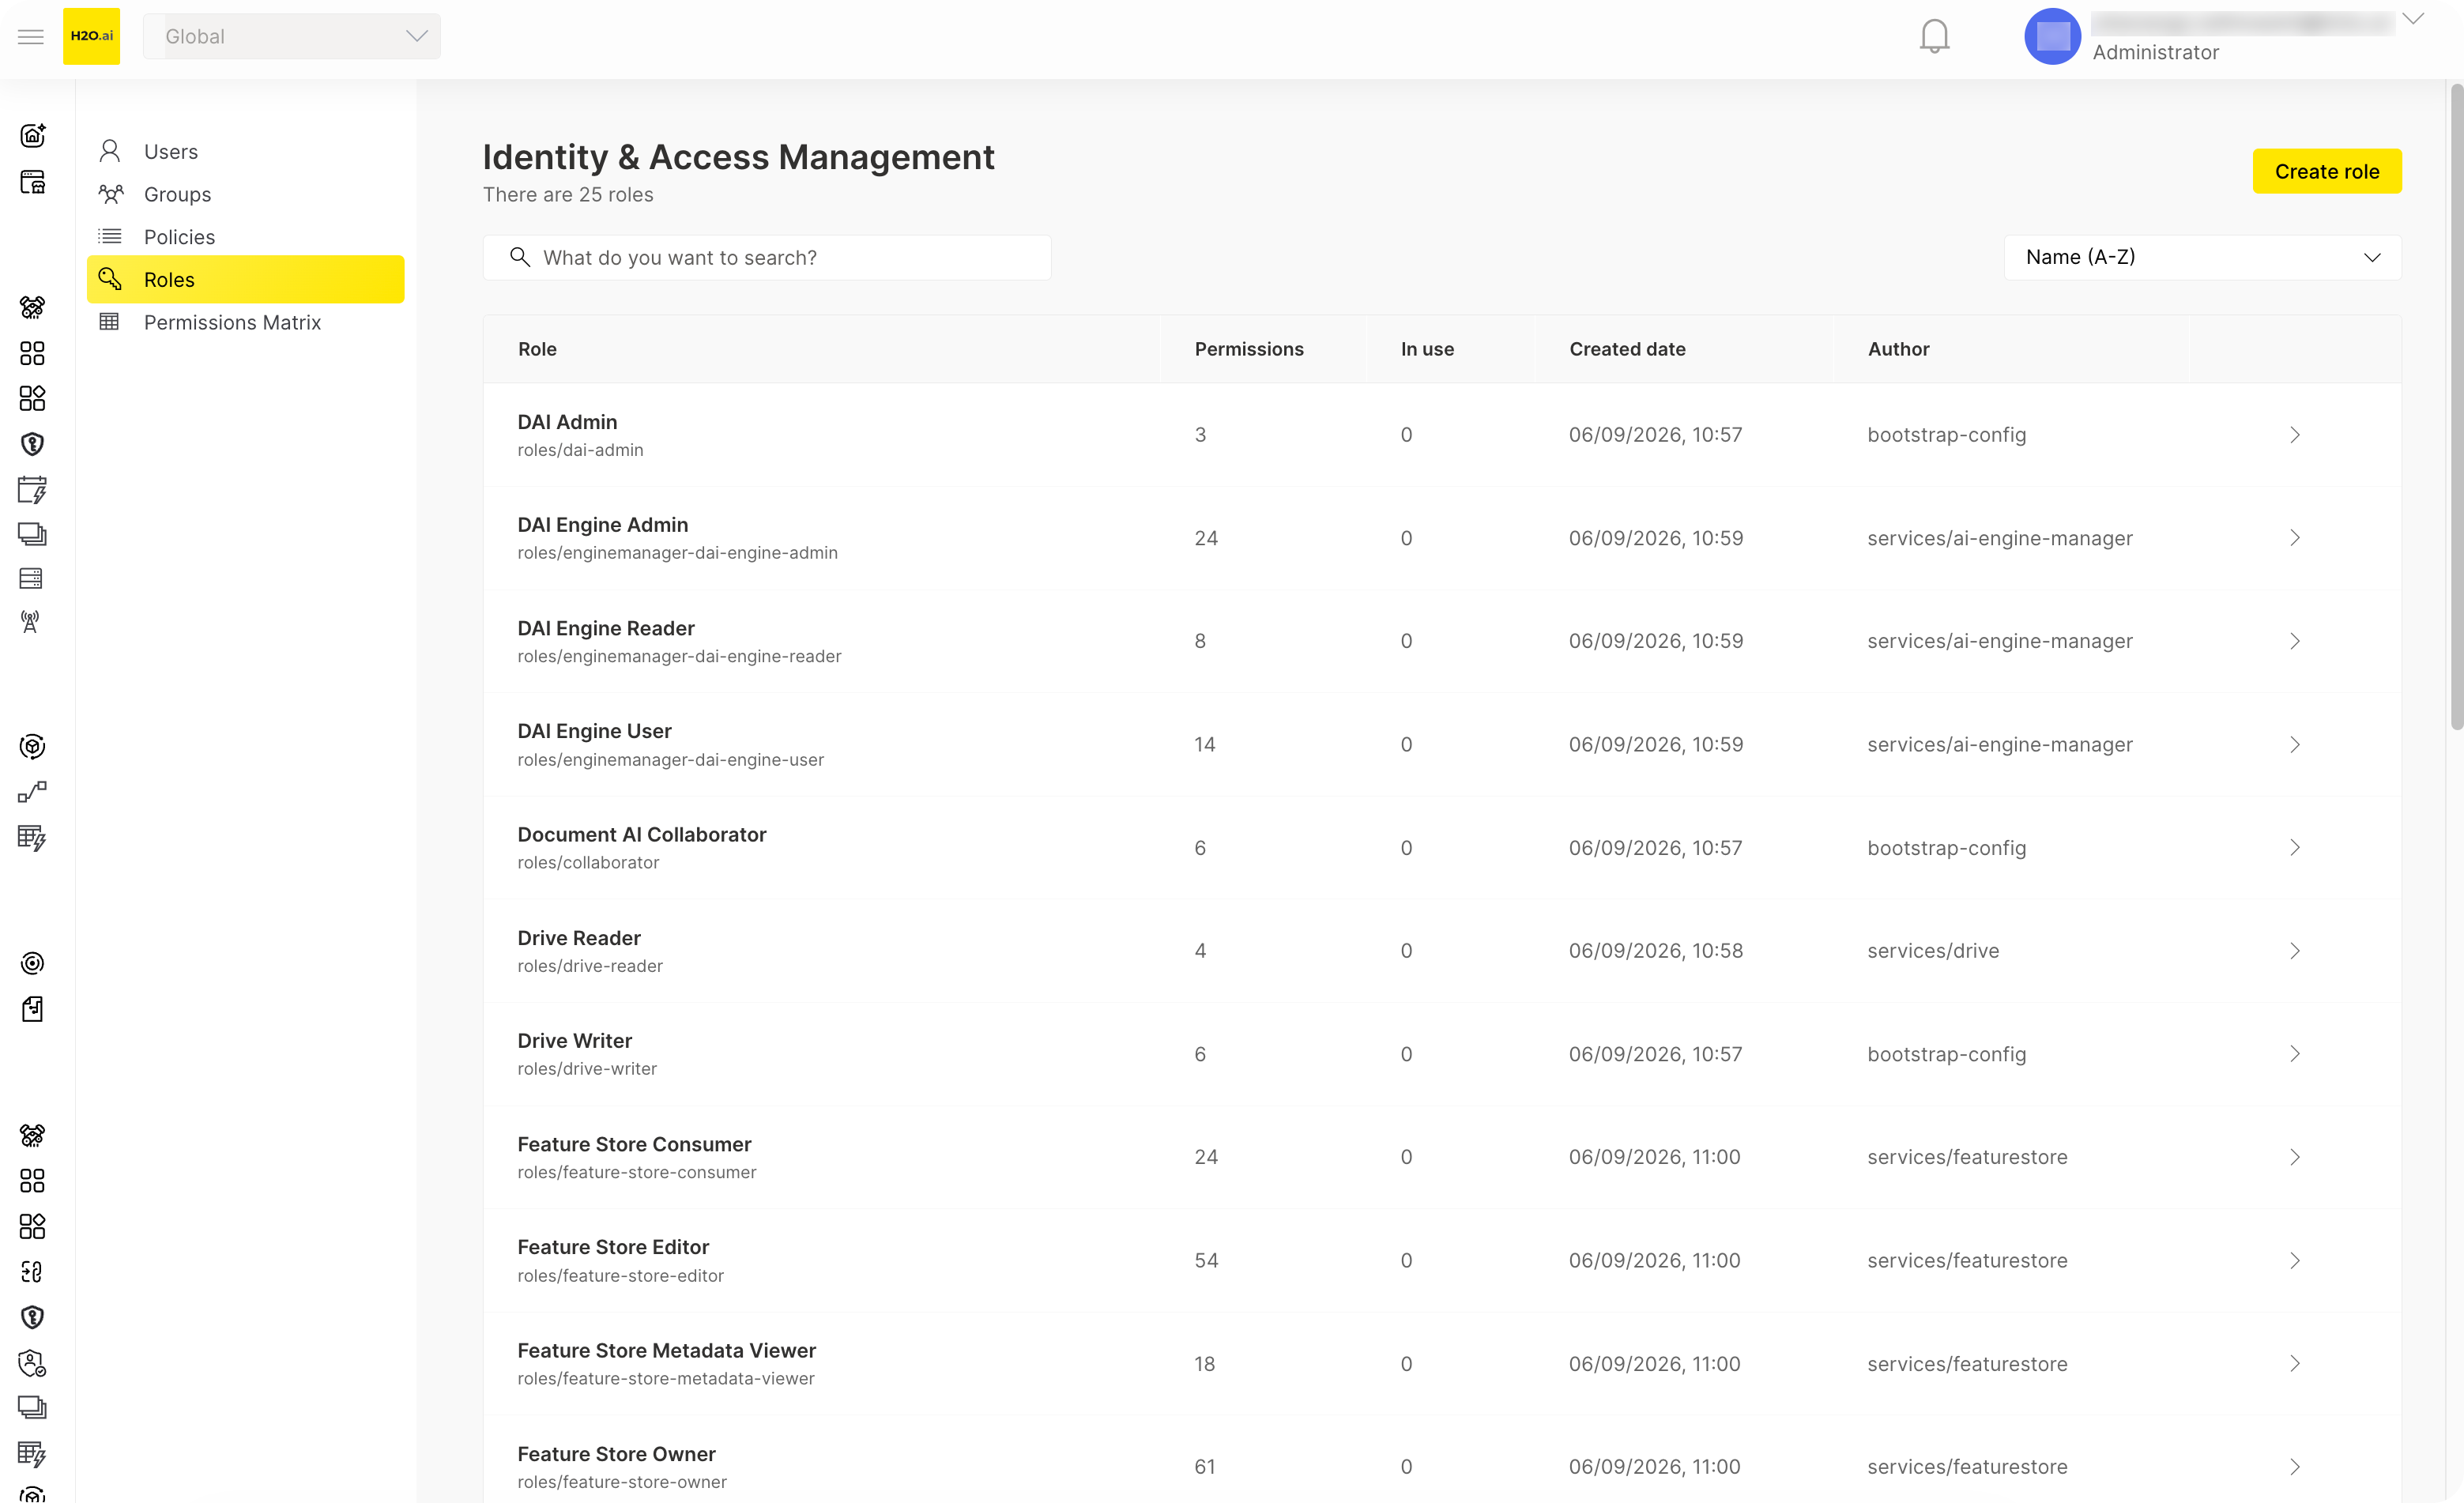This screenshot has height=1503, width=2464.
Task: Expand the Feature Store Editor row chevron
Action: [x=2295, y=1261]
